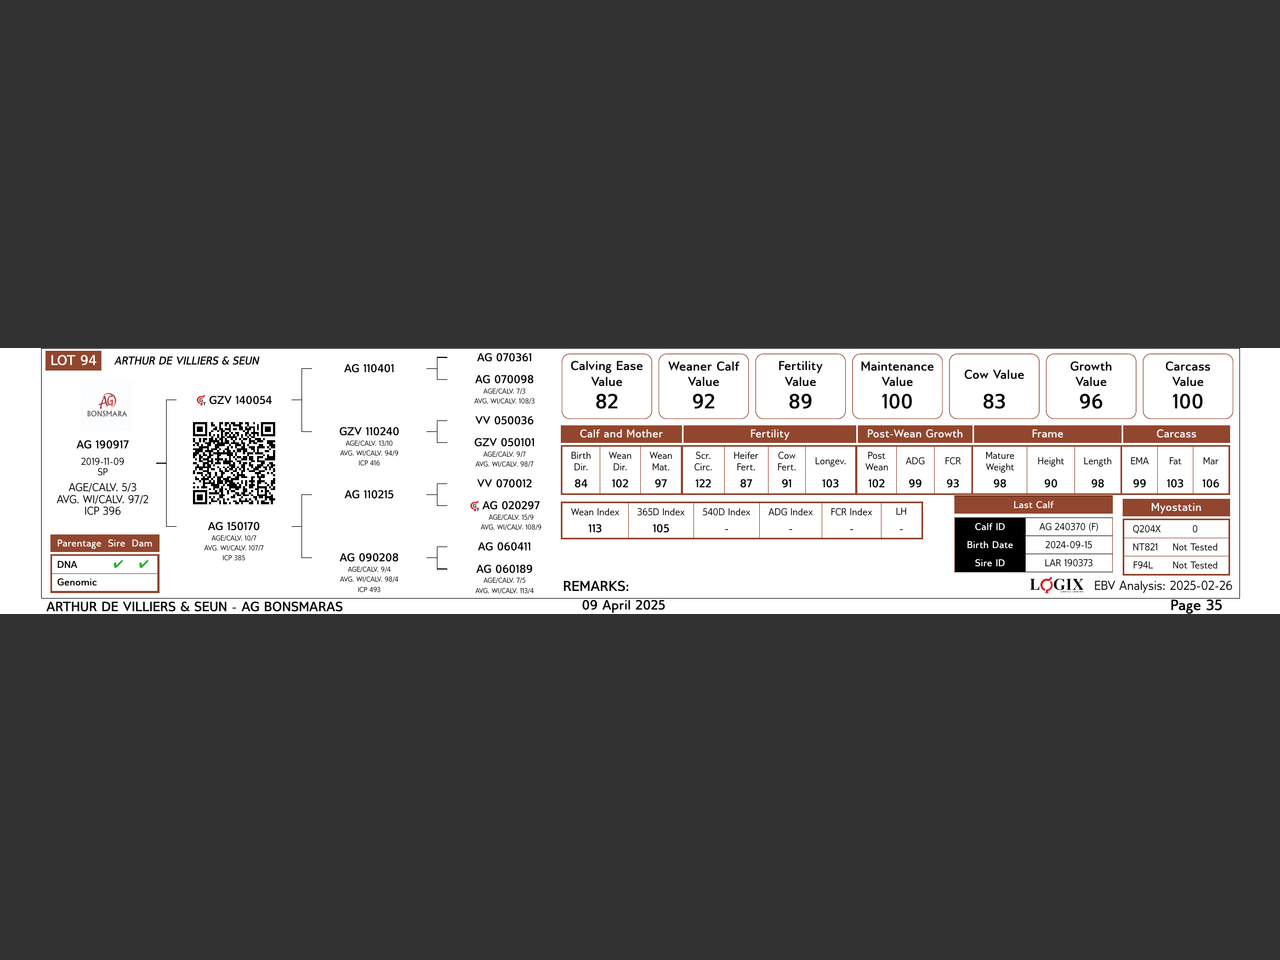The height and width of the screenshot is (960, 1280).
Task: Select the NT821 Not Tested row
Action: point(1176,547)
